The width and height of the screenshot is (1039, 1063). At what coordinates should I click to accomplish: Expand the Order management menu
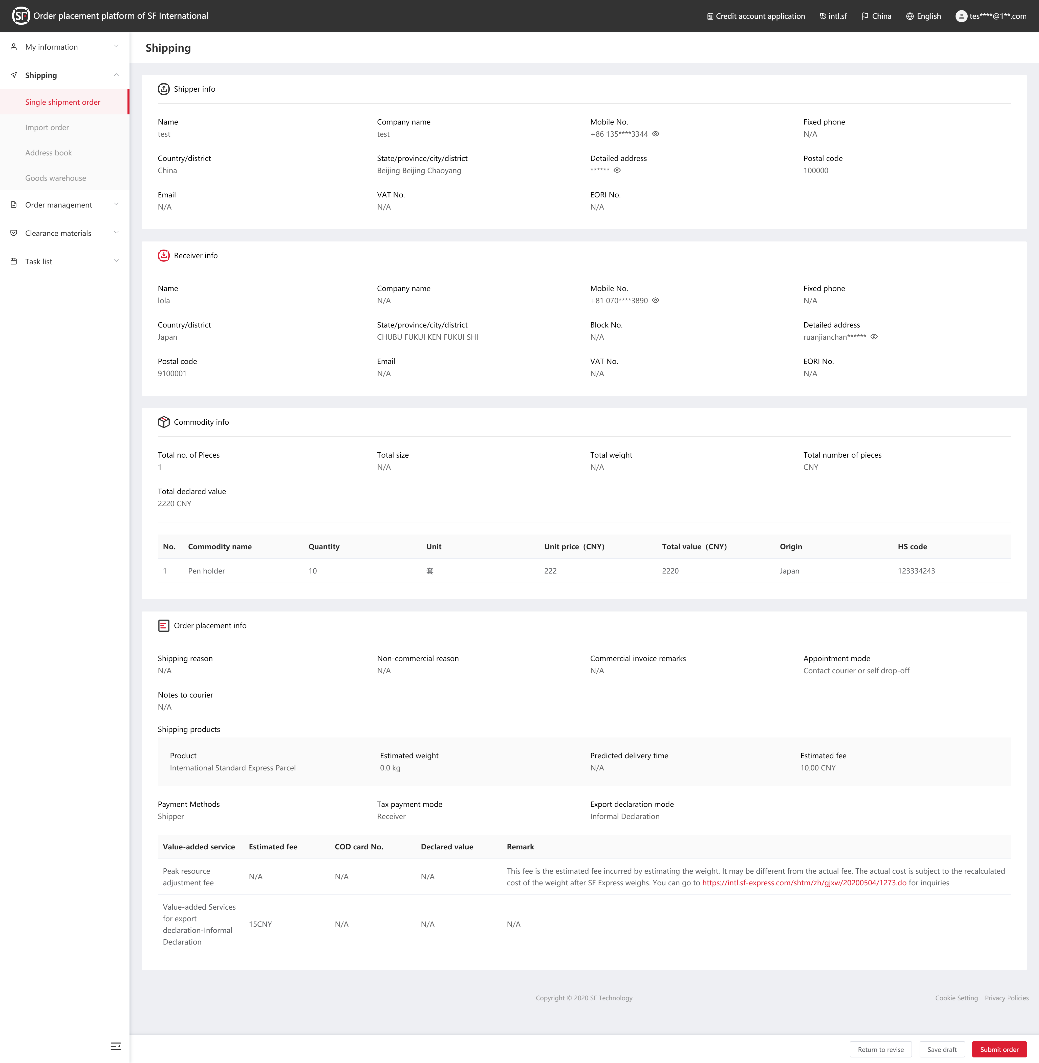click(x=64, y=205)
